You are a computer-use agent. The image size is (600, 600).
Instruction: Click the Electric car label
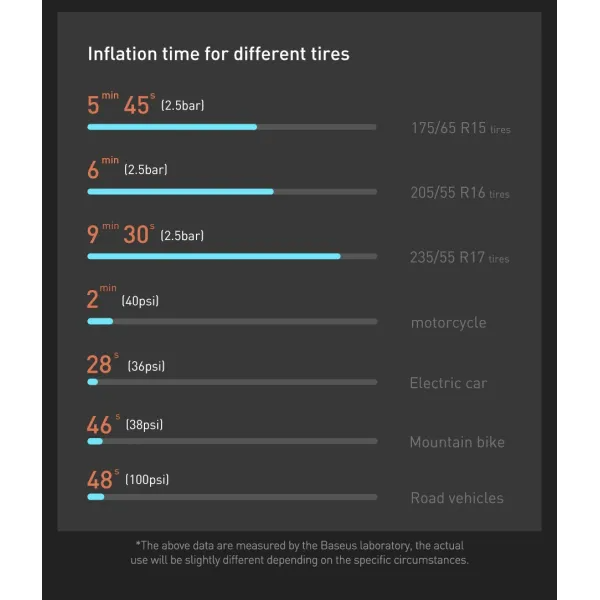coord(448,383)
